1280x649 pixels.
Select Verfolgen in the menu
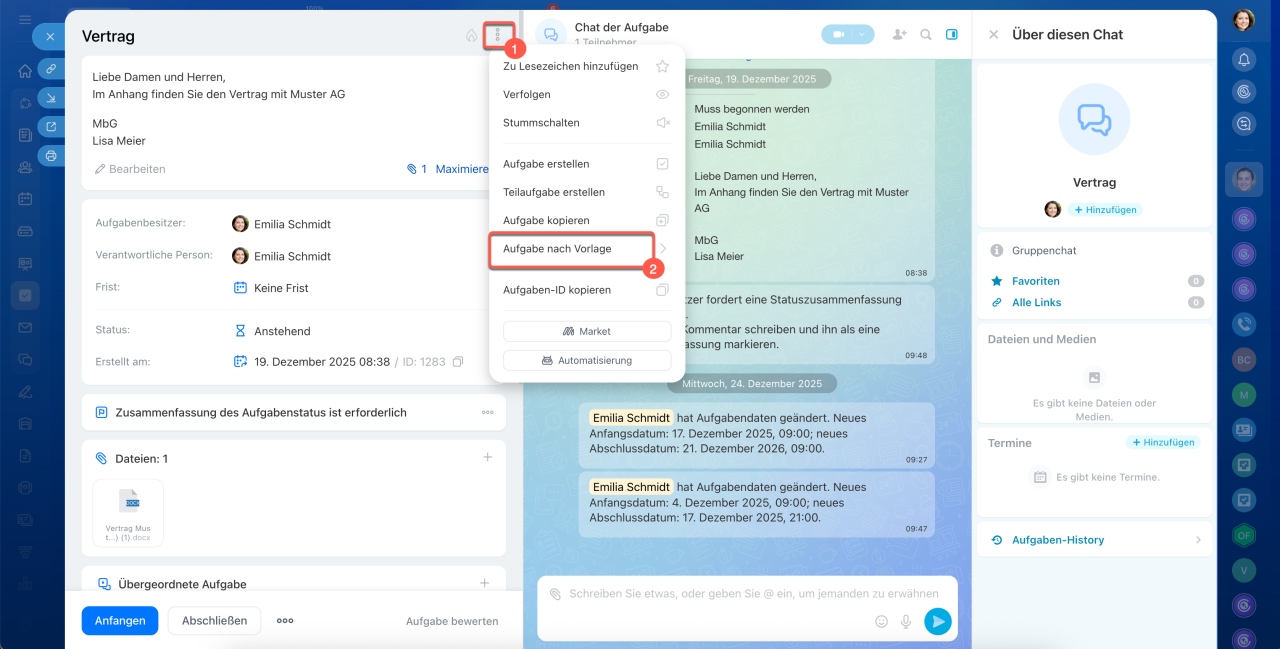(586, 94)
